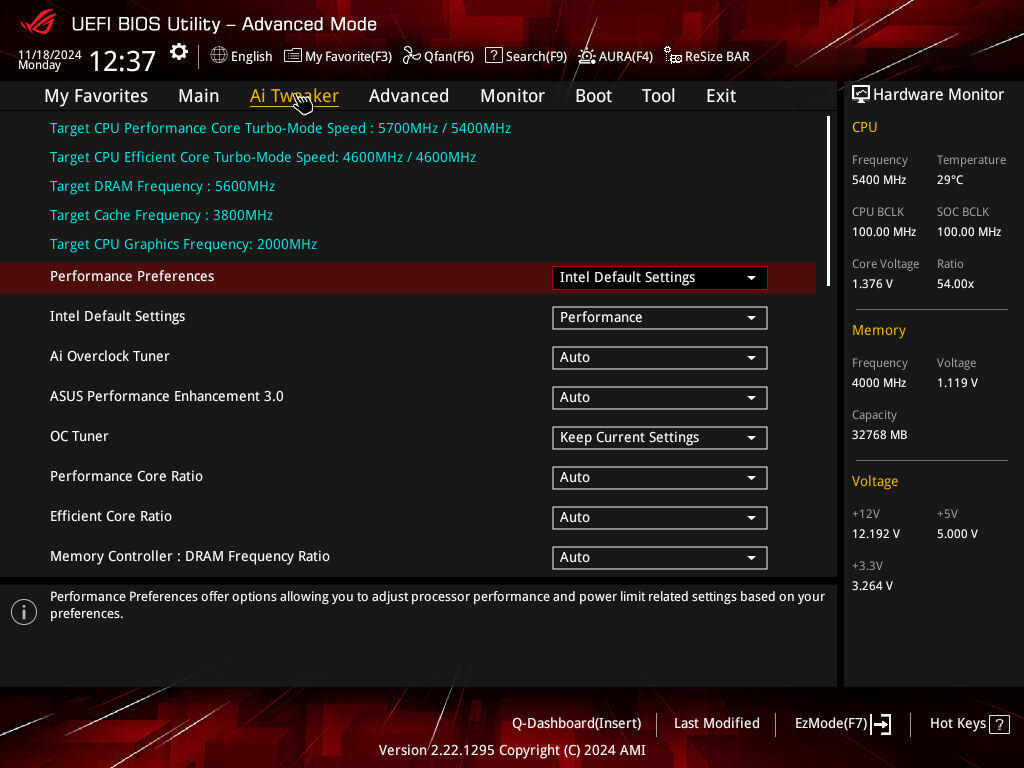
Task: Open Q-Dashboard(Insert)
Action: [577, 723]
